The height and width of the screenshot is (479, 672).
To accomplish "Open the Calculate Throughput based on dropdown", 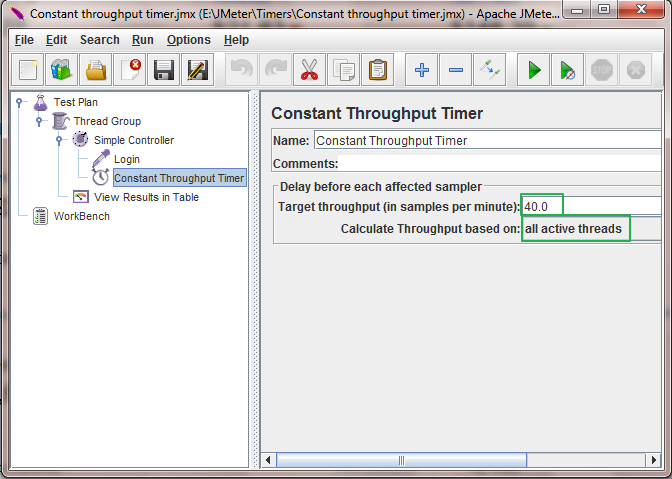I will (x=591, y=228).
